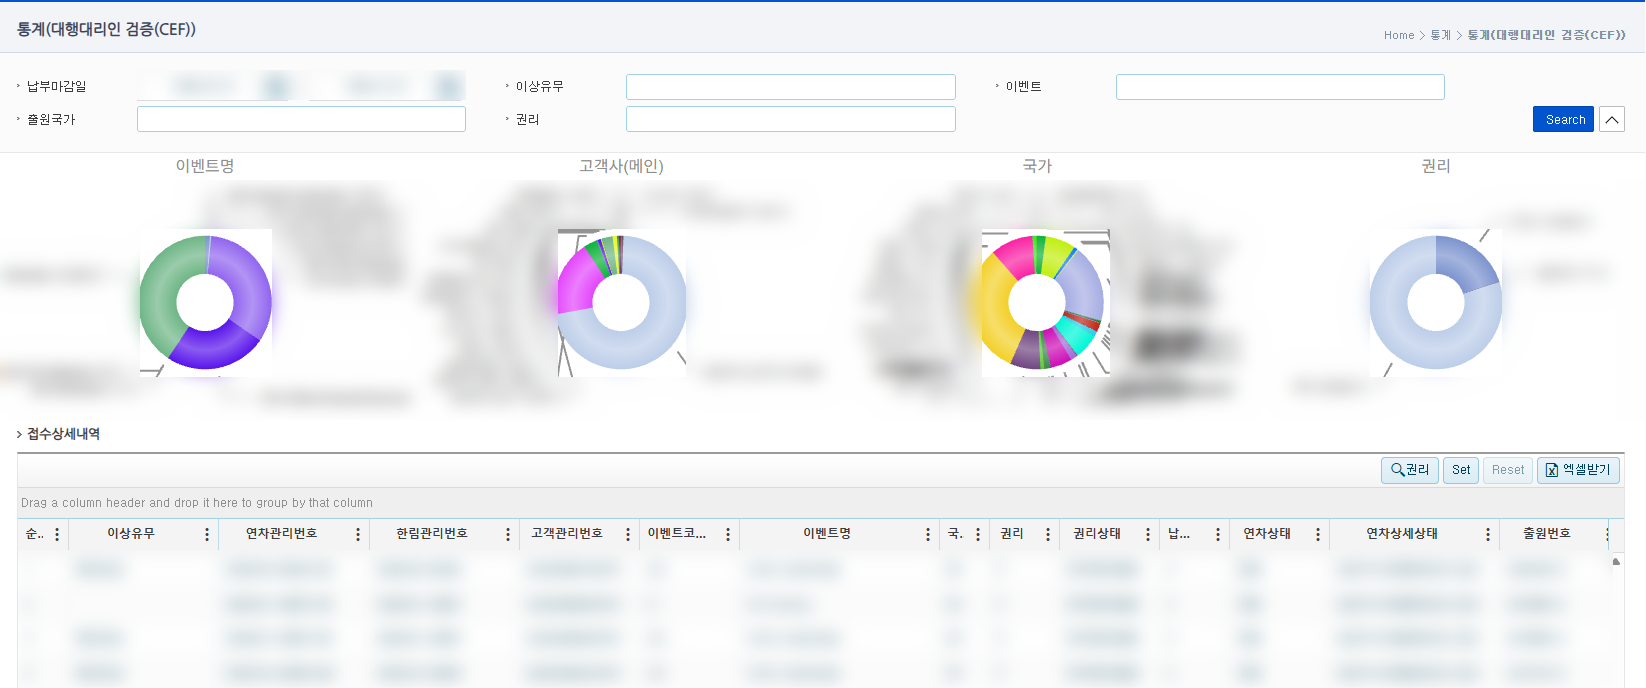Collapse the 접수상세내역 section
This screenshot has height=688, width=1646.
(19, 434)
